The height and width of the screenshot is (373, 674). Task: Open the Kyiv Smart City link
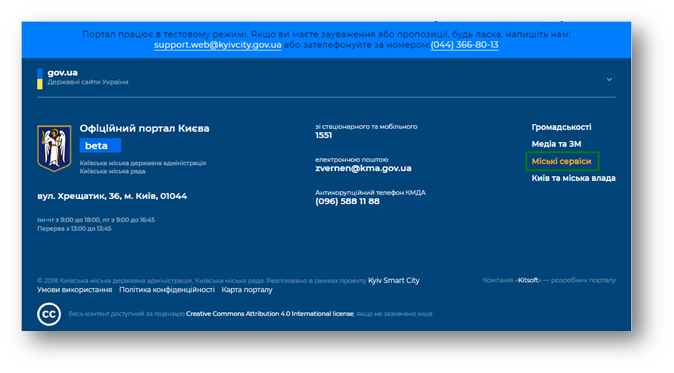point(394,280)
